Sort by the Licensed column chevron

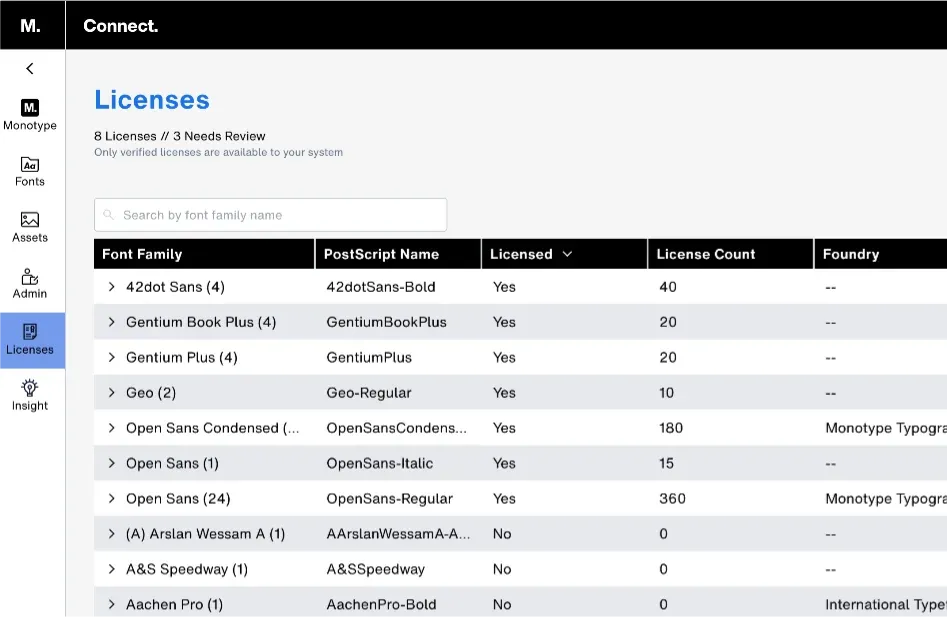click(567, 254)
